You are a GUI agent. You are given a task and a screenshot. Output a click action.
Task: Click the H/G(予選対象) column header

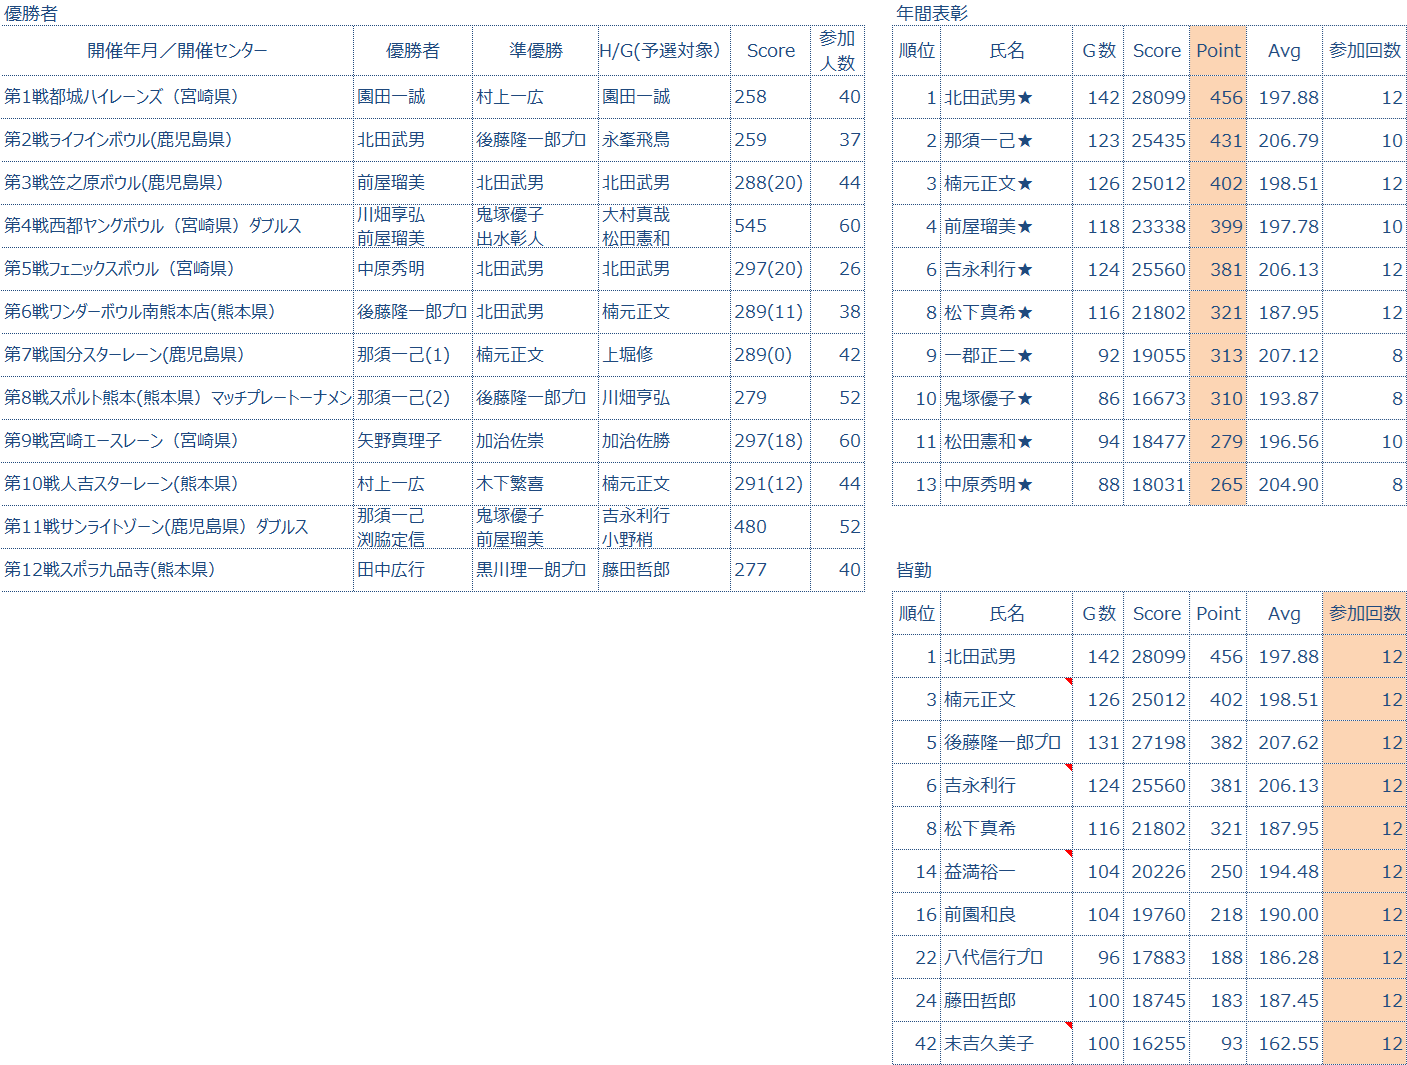[664, 51]
